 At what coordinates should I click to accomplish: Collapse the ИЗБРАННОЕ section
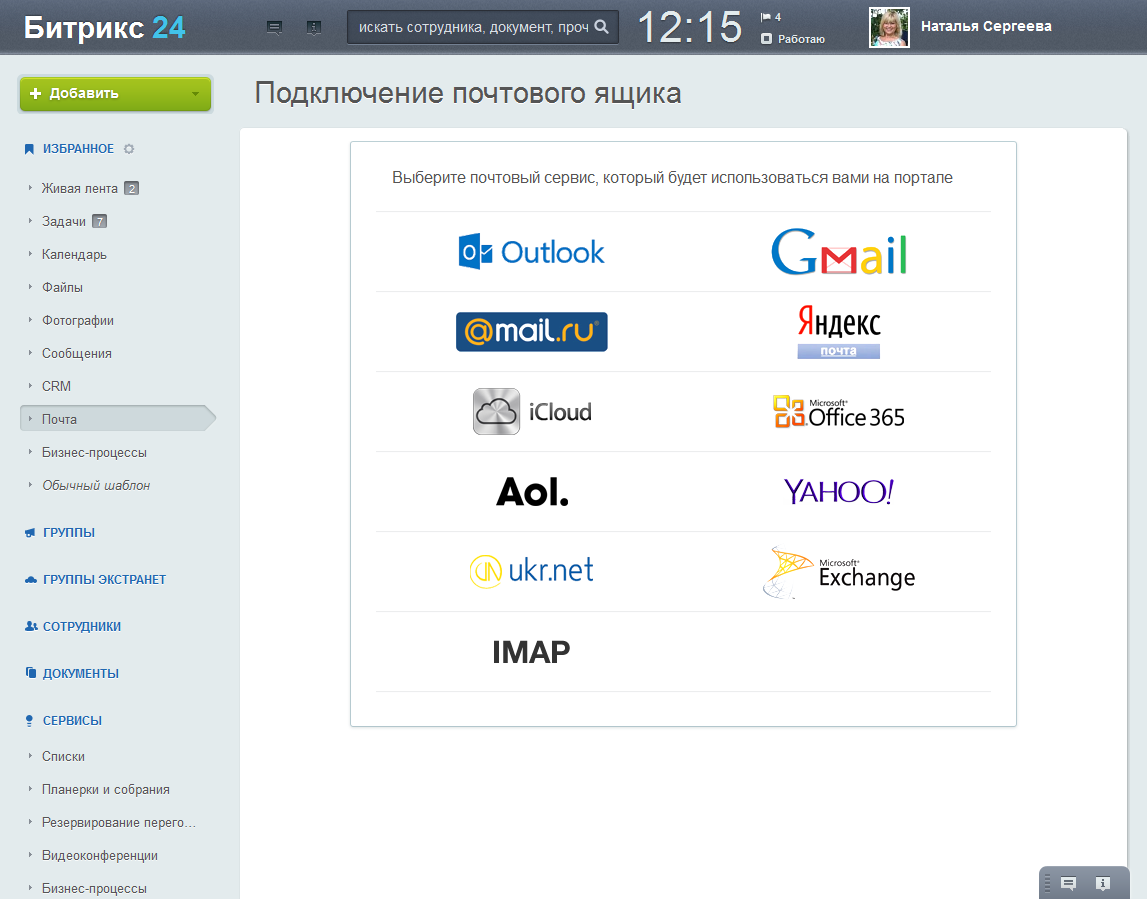pos(78,148)
